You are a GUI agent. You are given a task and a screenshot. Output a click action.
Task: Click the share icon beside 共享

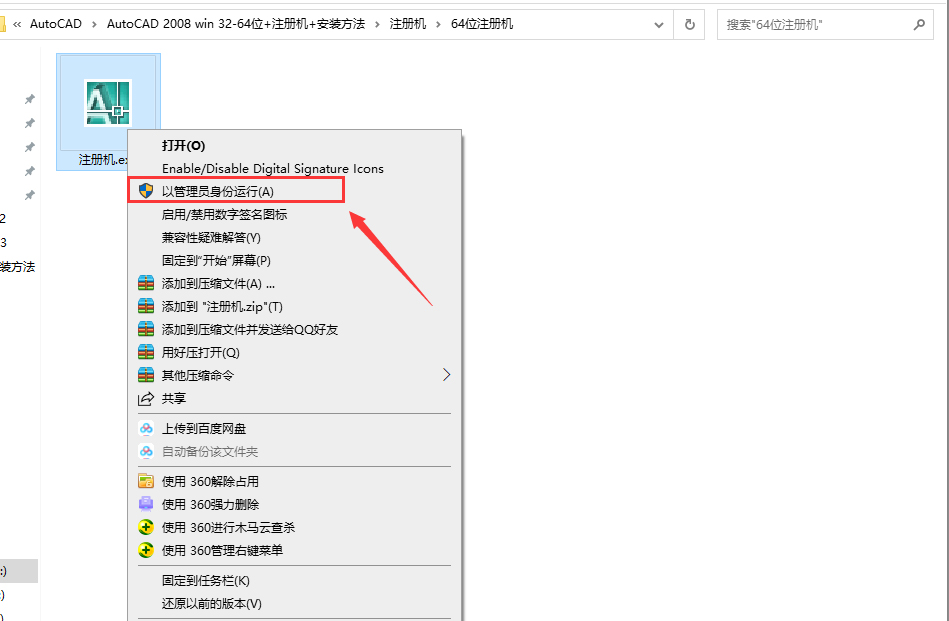(146, 399)
